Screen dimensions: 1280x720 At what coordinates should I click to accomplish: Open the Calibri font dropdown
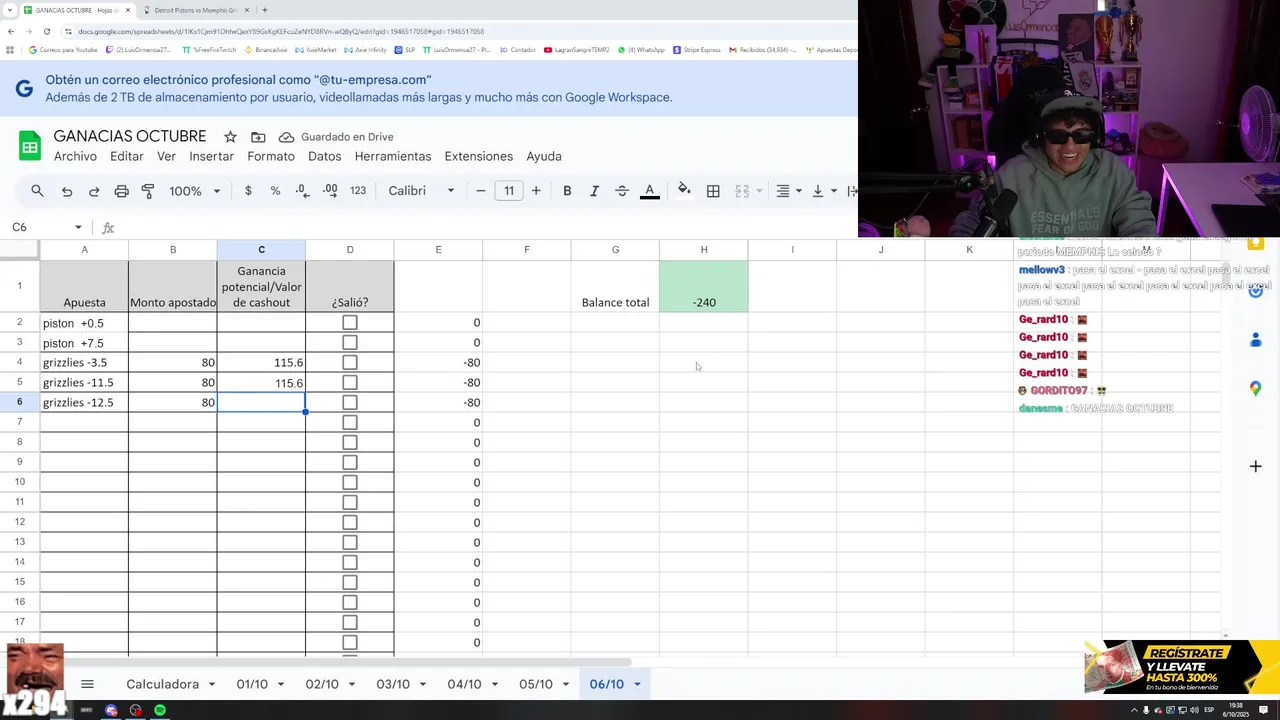click(x=422, y=191)
